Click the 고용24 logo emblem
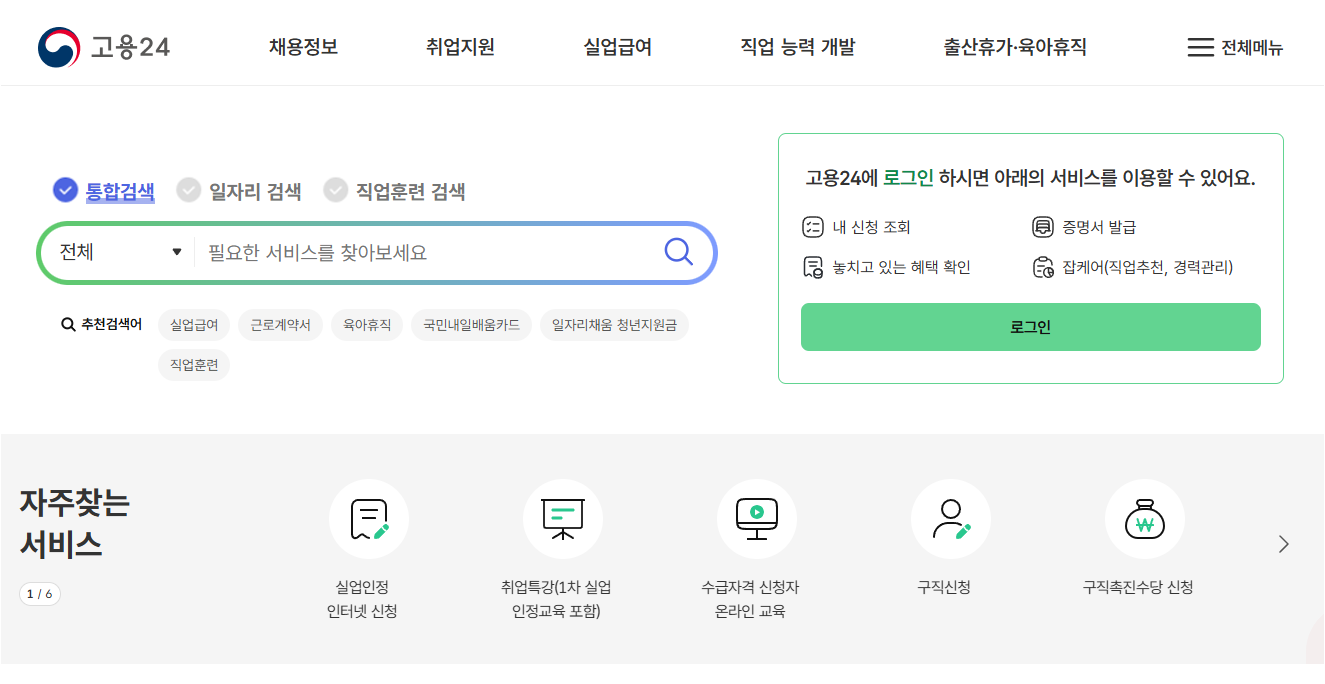Viewport: 1325px width, 684px height. point(59,47)
